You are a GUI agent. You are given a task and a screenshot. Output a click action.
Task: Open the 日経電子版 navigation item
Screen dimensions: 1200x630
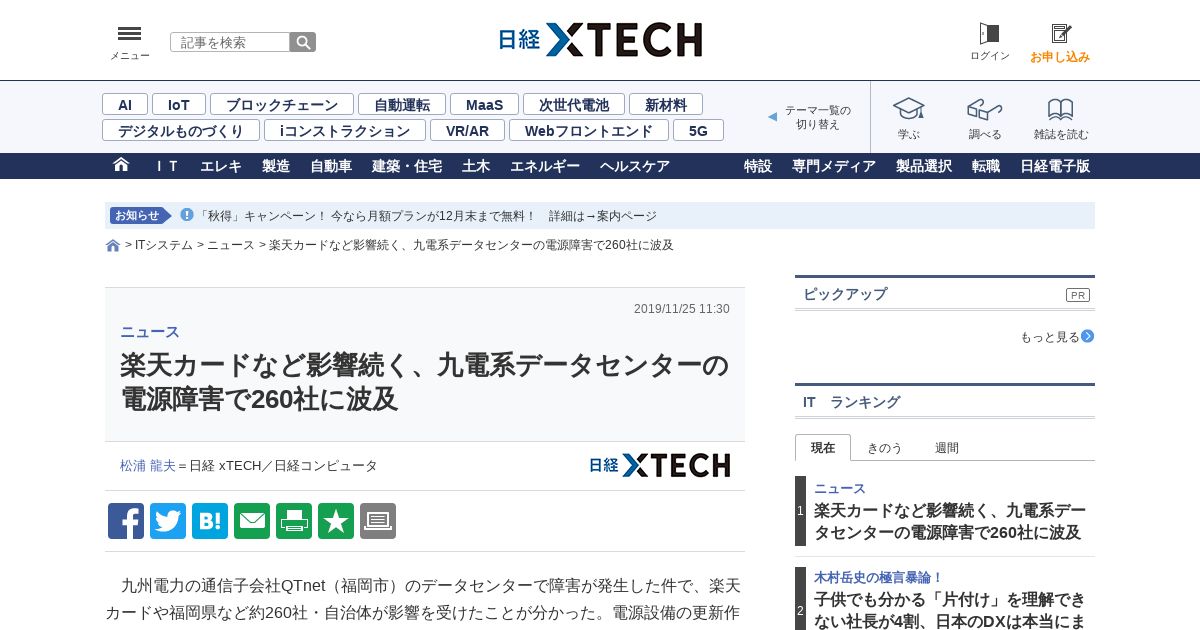coord(1055,166)
